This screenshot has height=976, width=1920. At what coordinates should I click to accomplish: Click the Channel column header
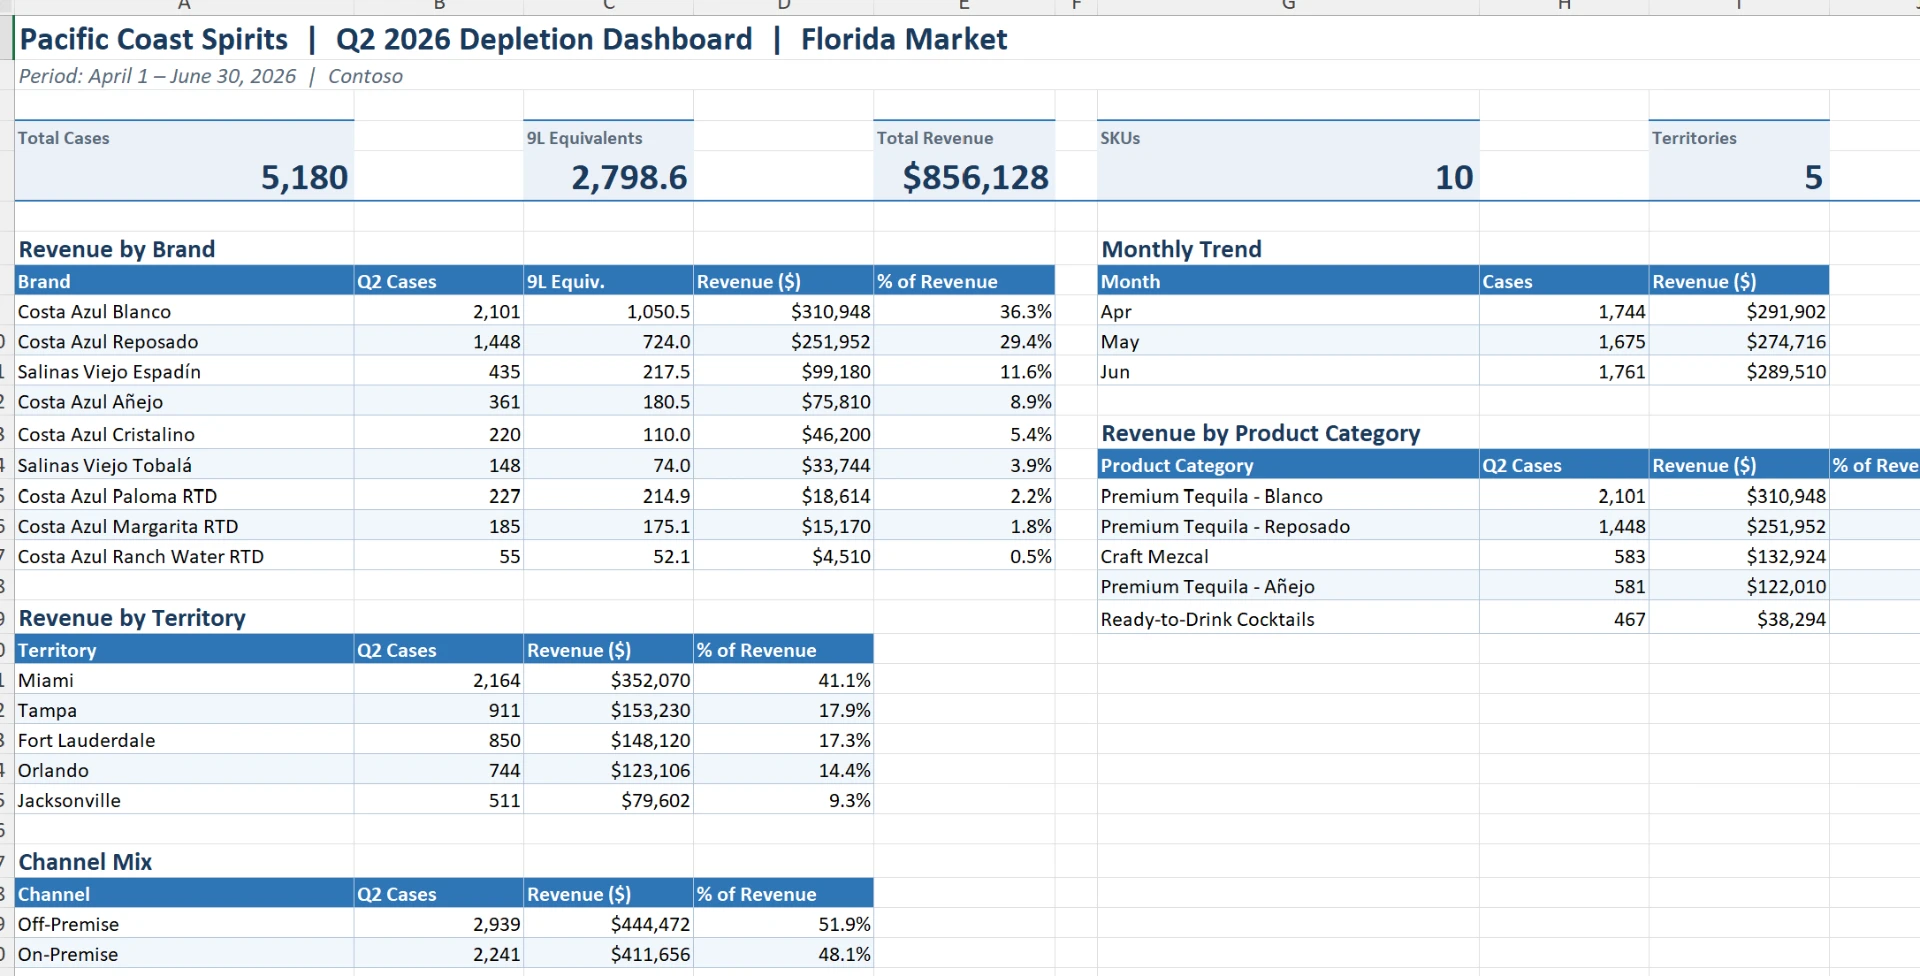(184, 894)
